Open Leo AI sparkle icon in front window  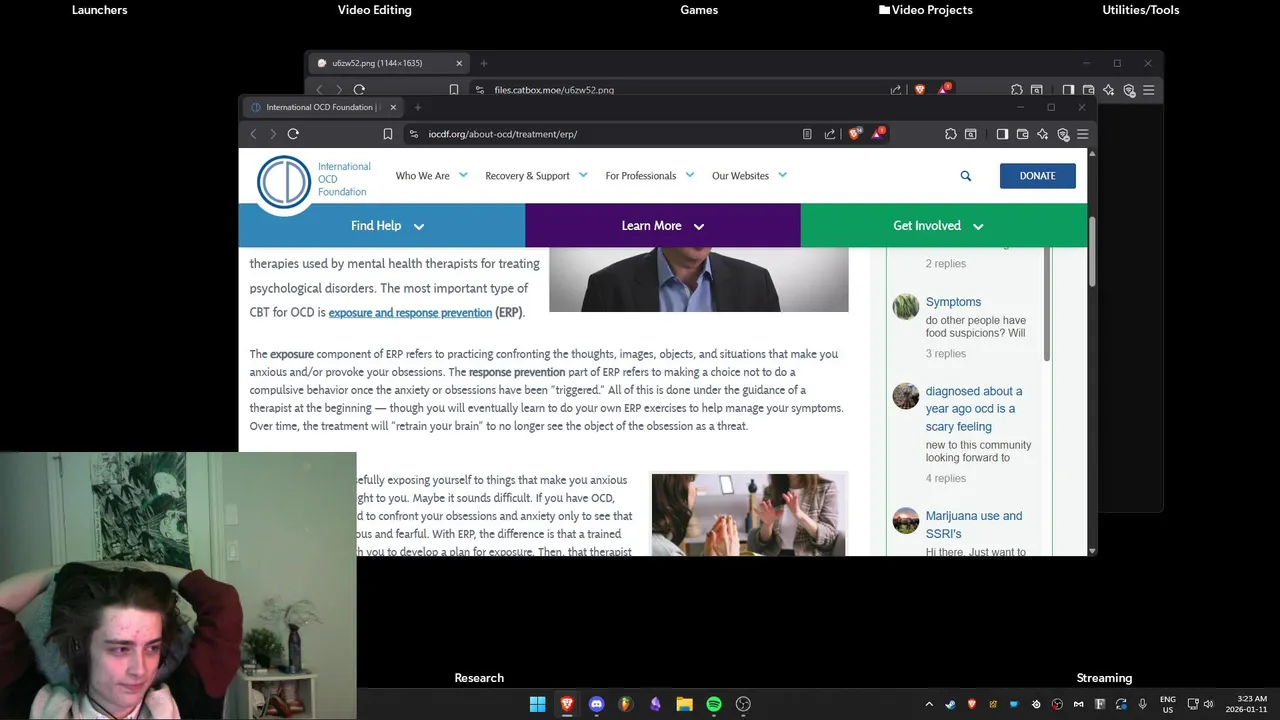click(1043, 134)
